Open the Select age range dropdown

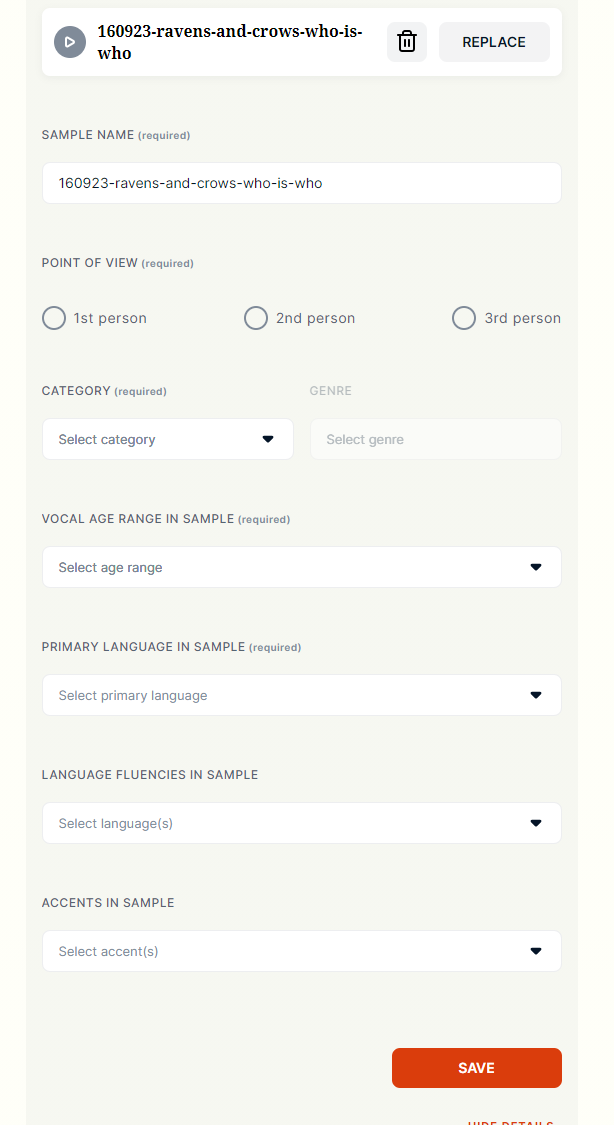(x=302, y=568)
